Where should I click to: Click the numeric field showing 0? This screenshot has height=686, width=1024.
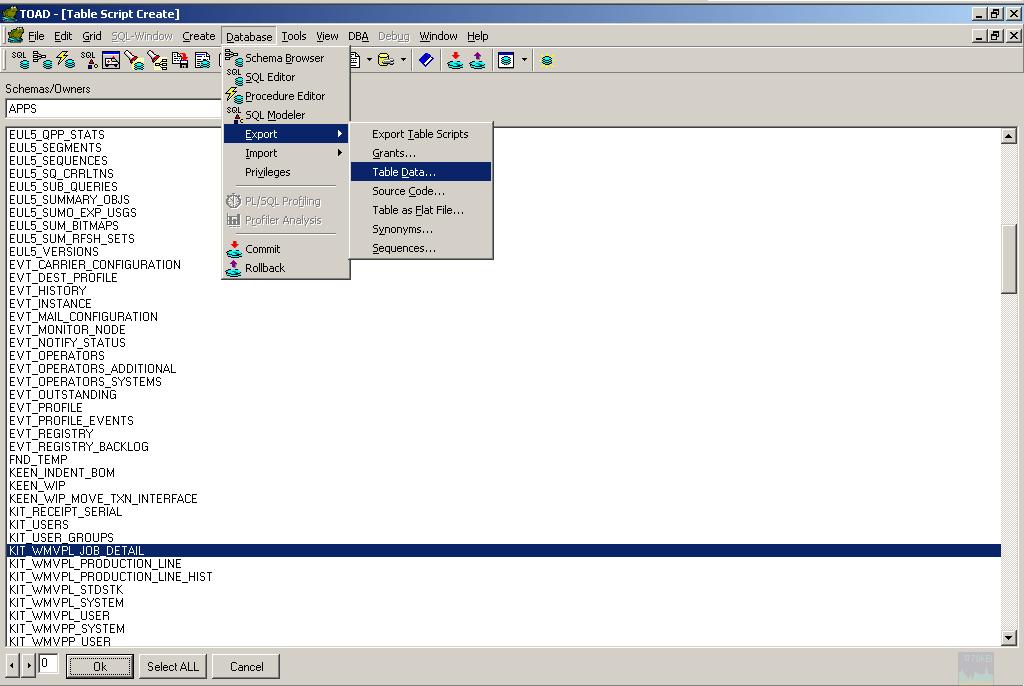click(48, 664)
